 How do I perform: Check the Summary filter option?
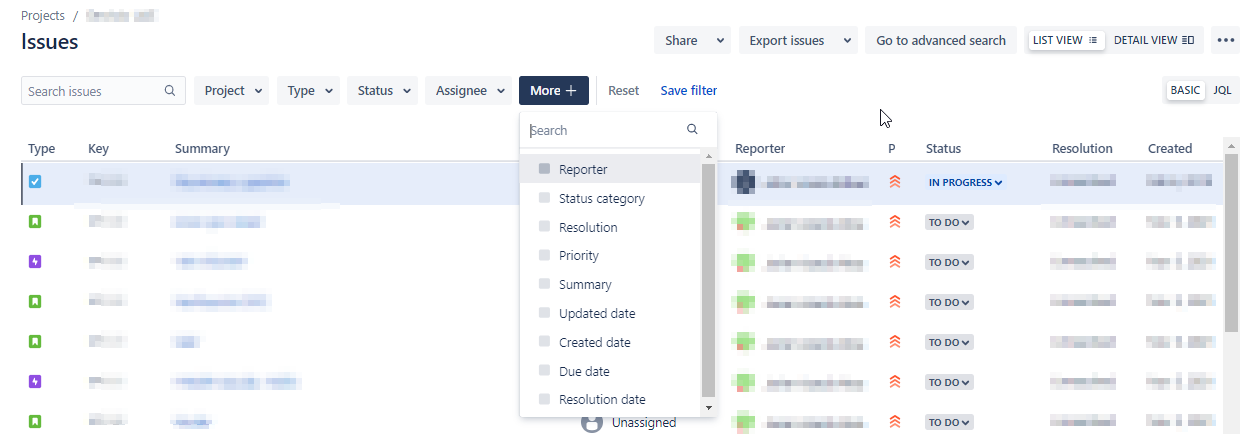[x=544, y=284]
